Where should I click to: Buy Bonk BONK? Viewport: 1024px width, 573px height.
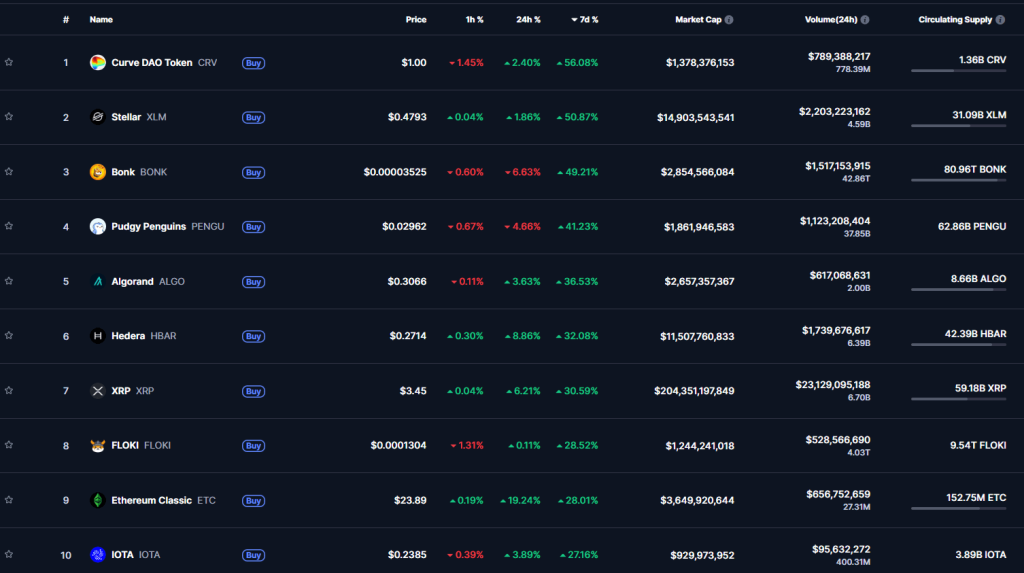[253, 172]
